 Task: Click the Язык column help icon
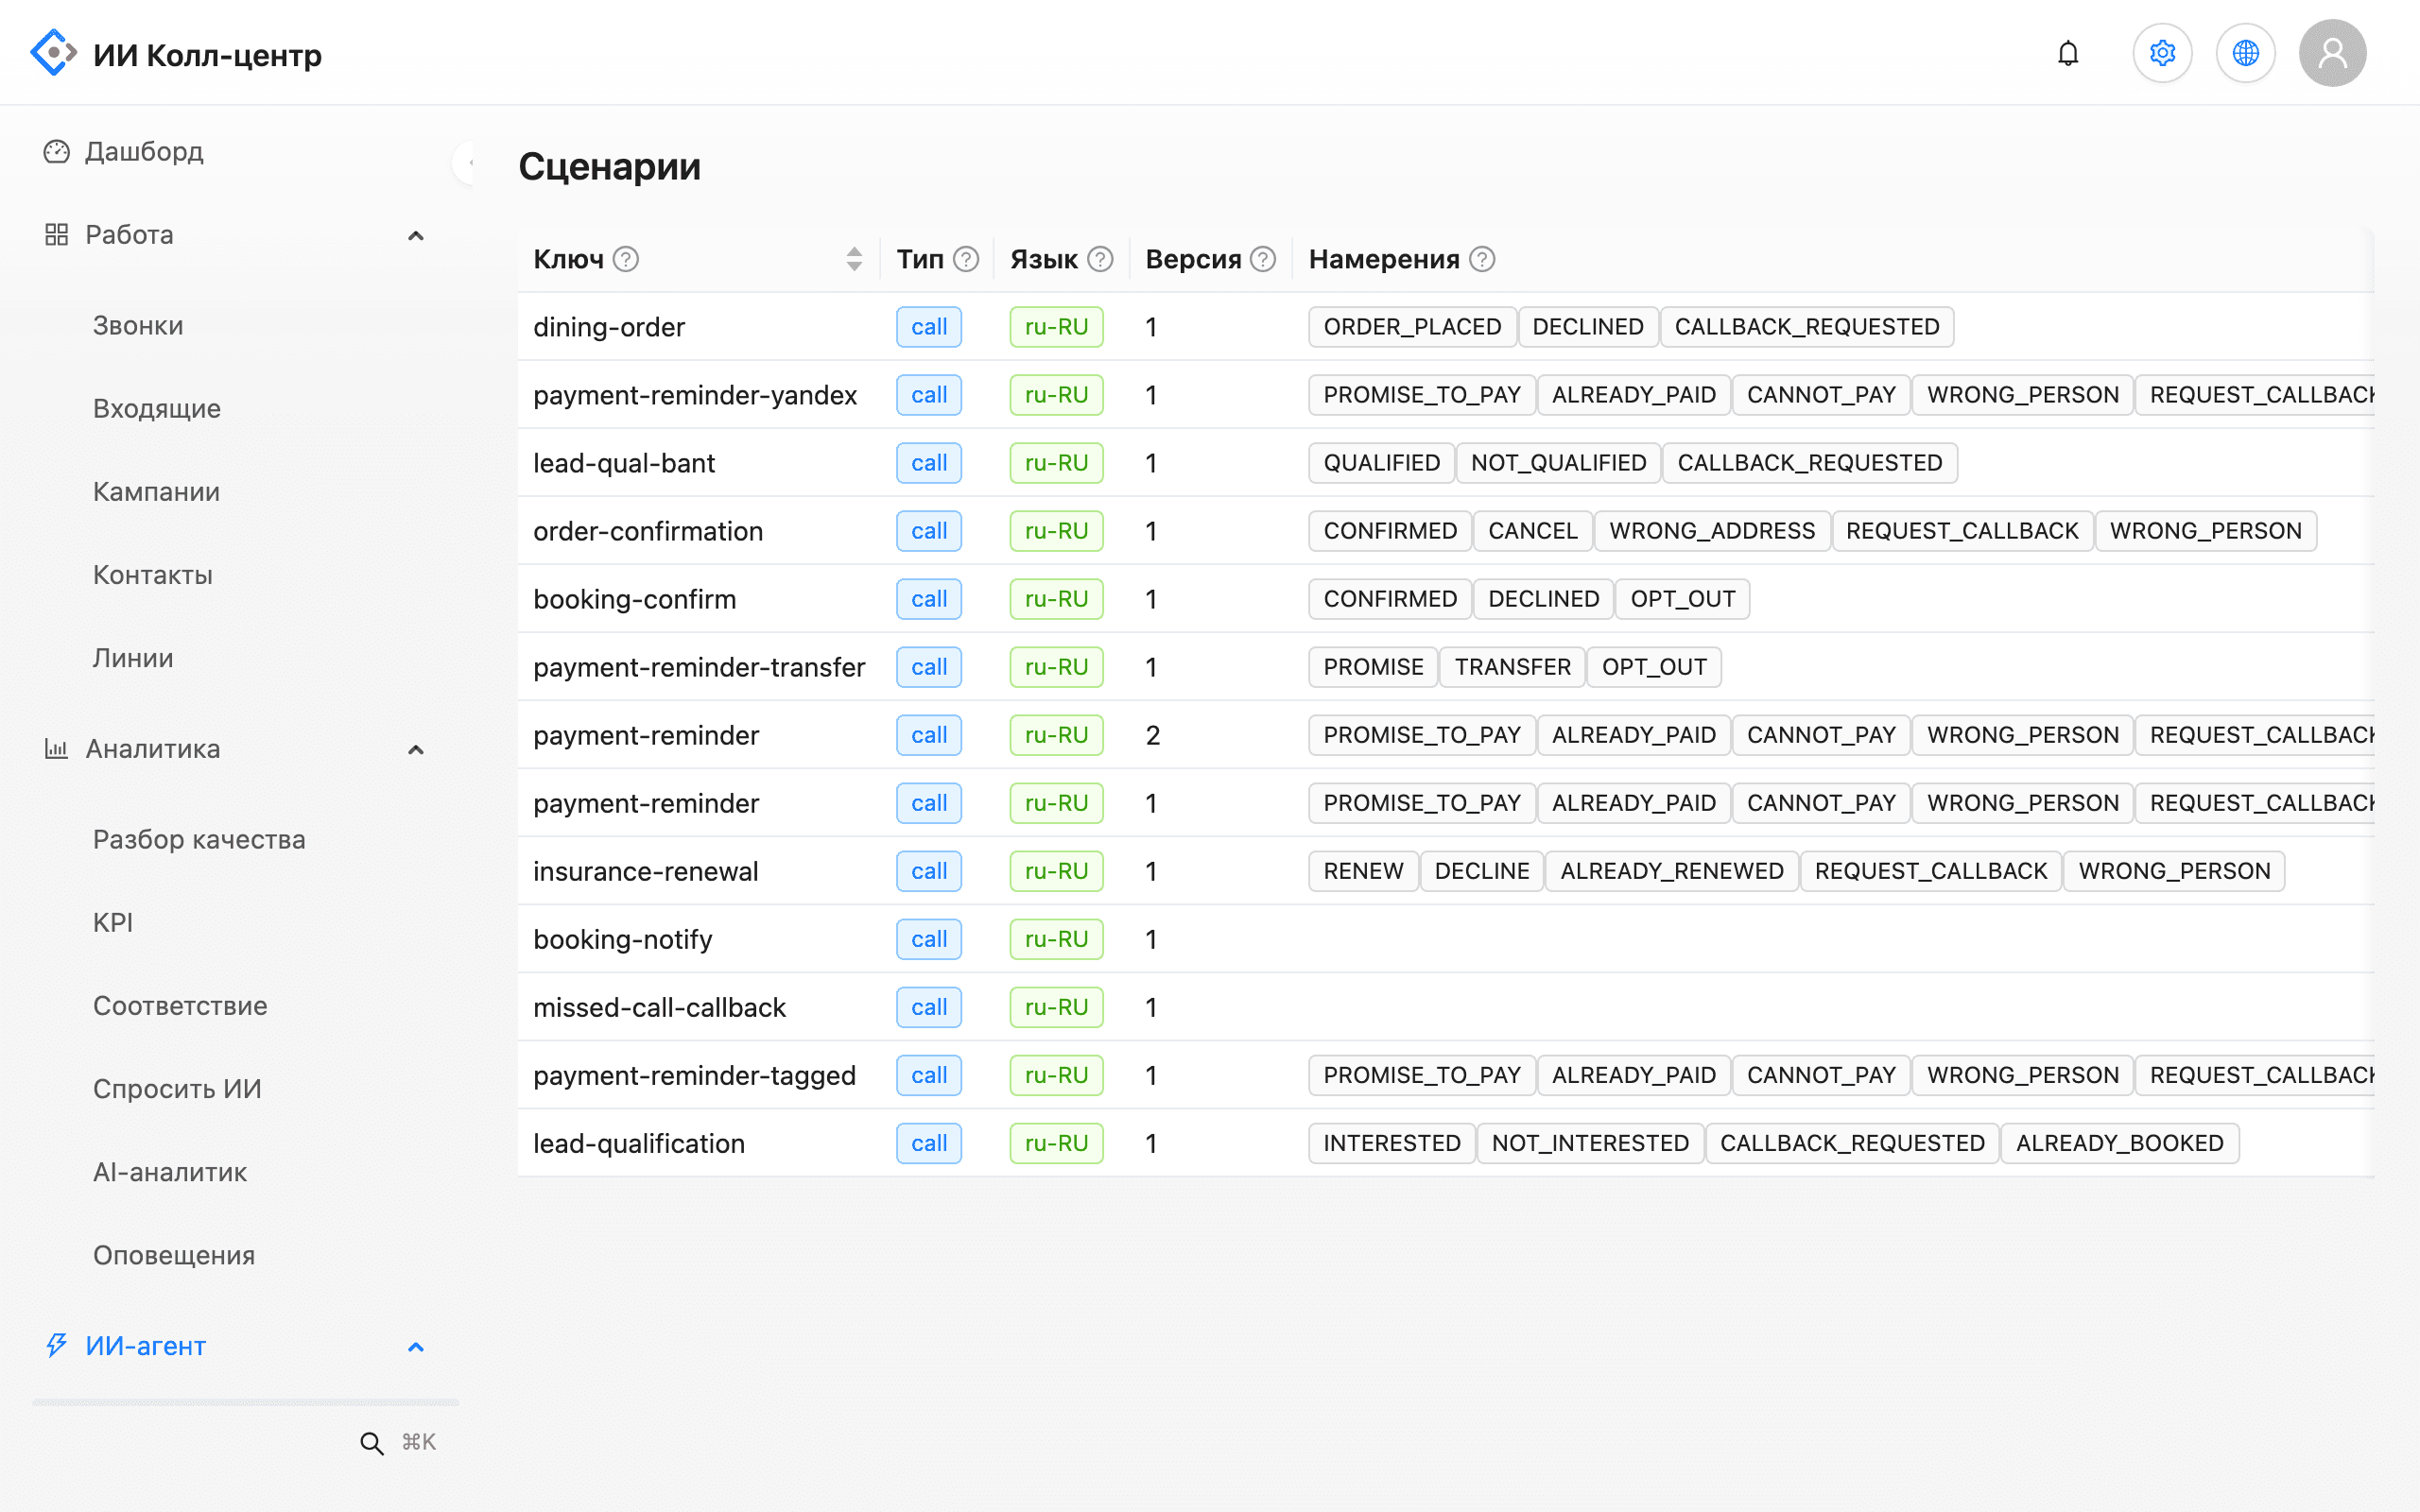point(1100,259)
